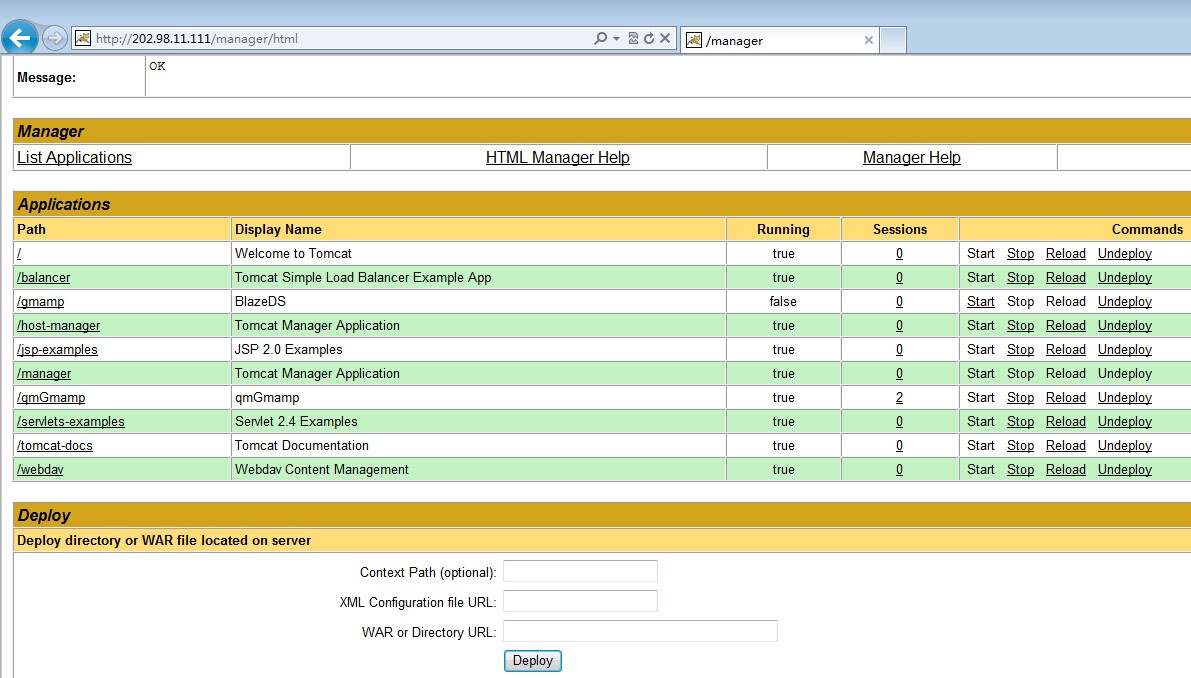1191x678 pixels.
Task: Stop the /servlets-examples application
Action: (x=1020, y=422)
